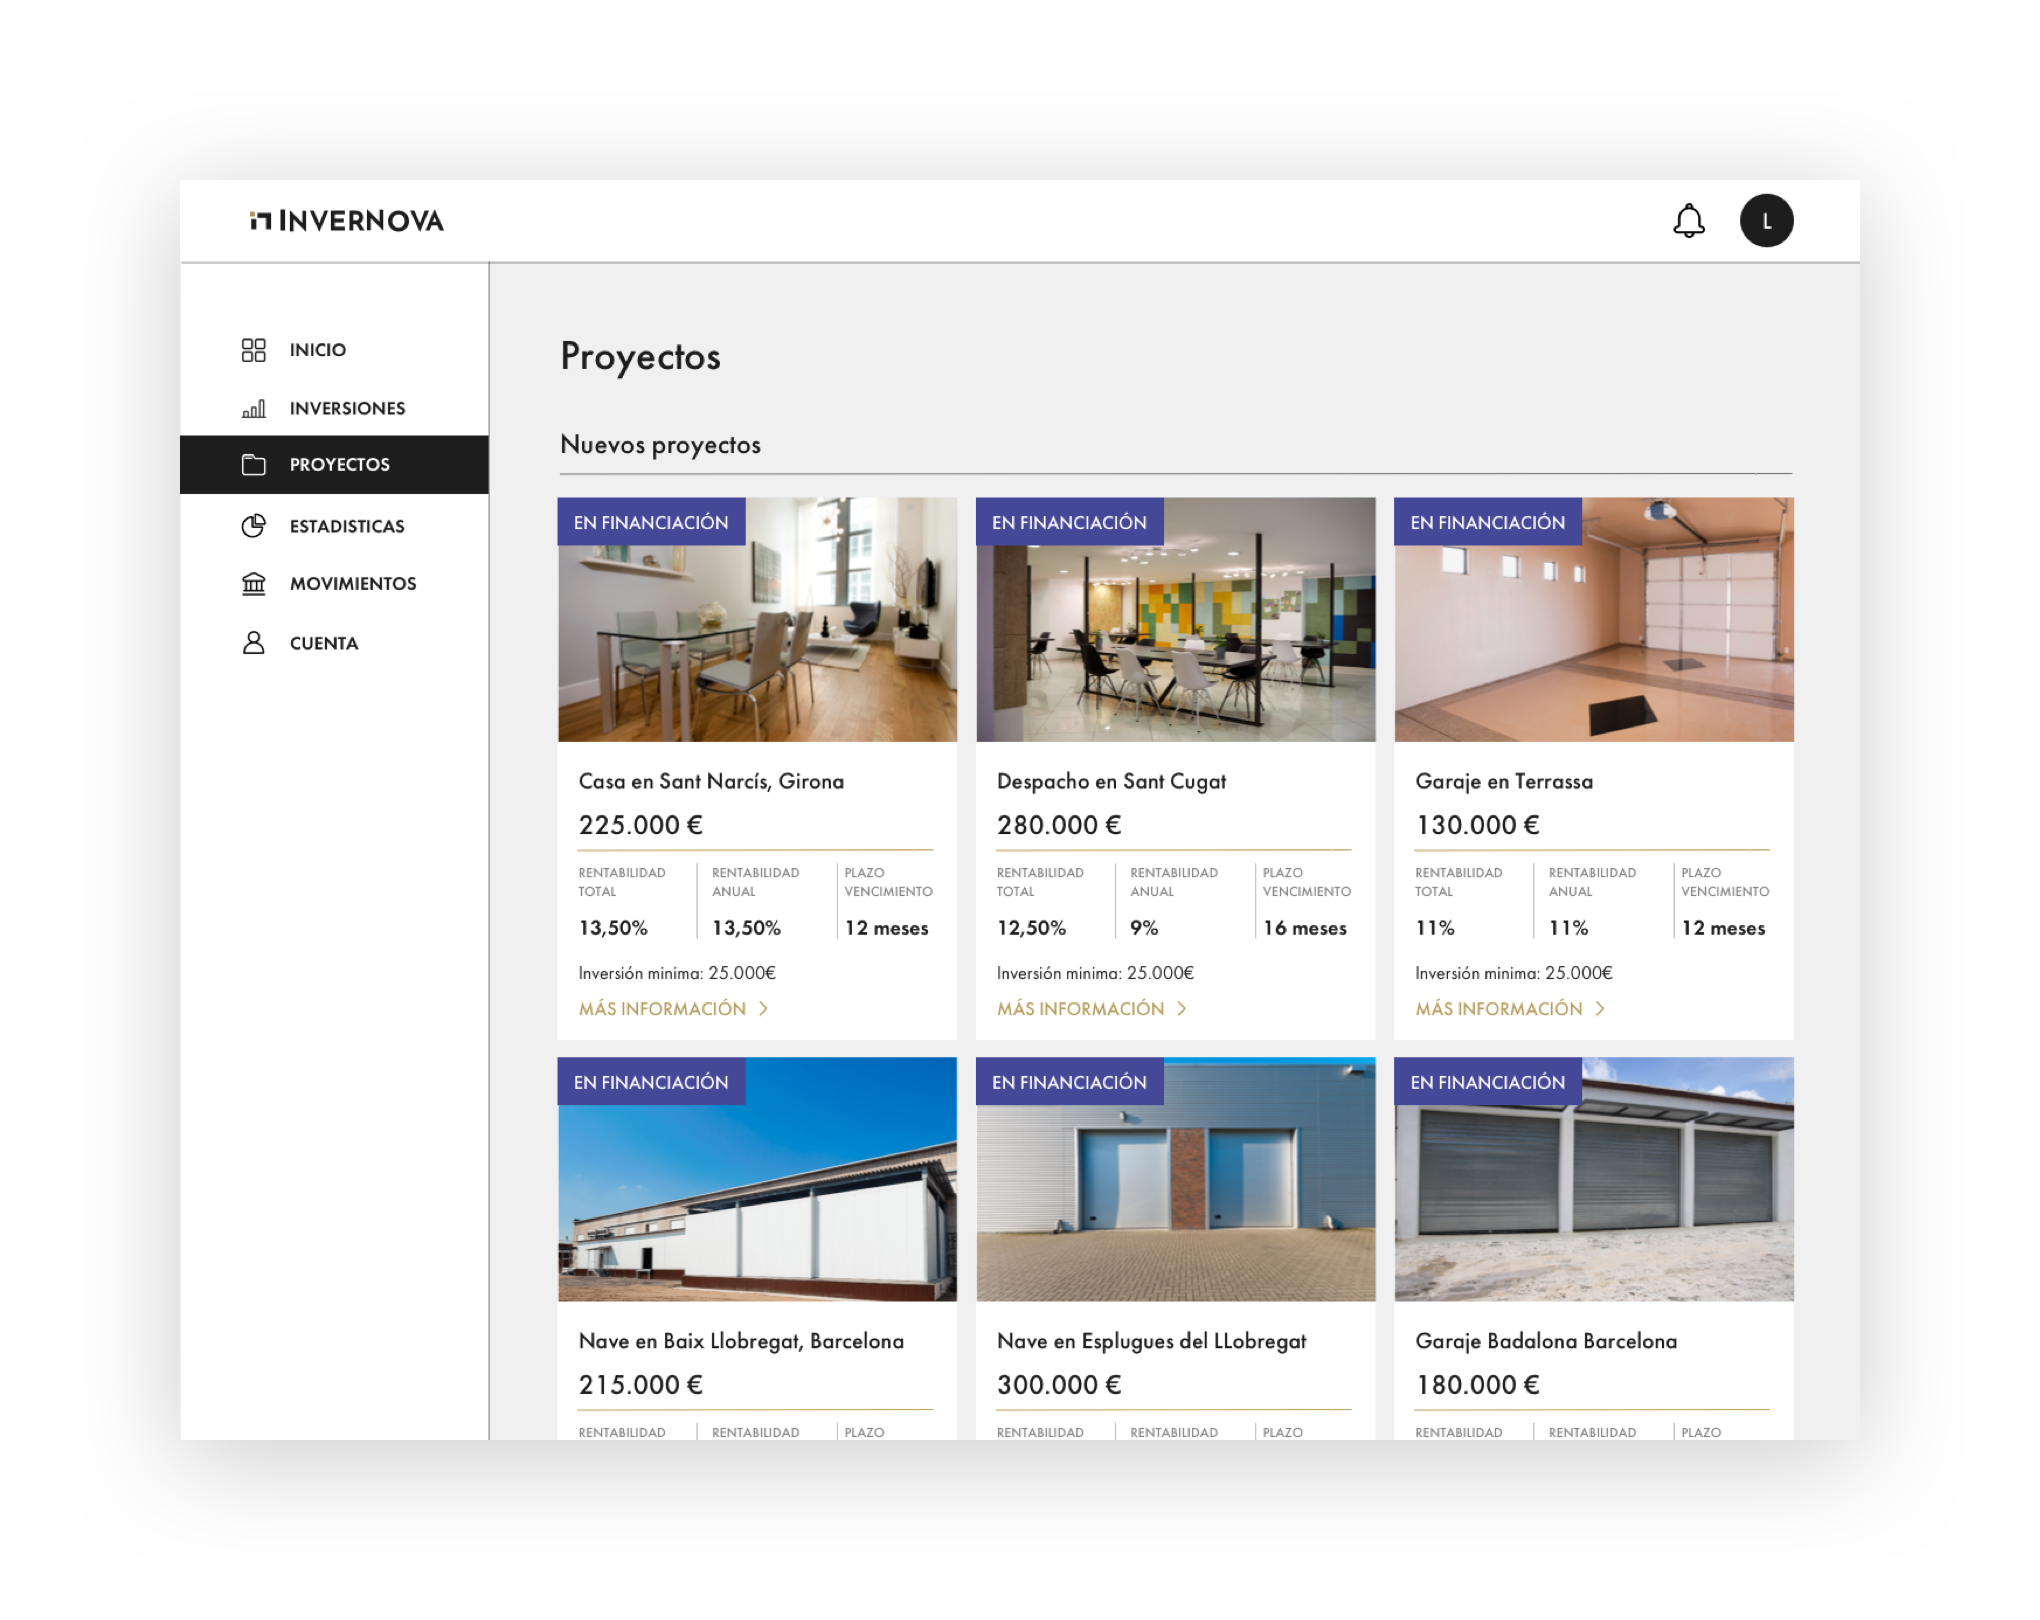
Task: Expand the chevron next to Garaje en Terrassa's Más Información
Action: point(1600,1009)
